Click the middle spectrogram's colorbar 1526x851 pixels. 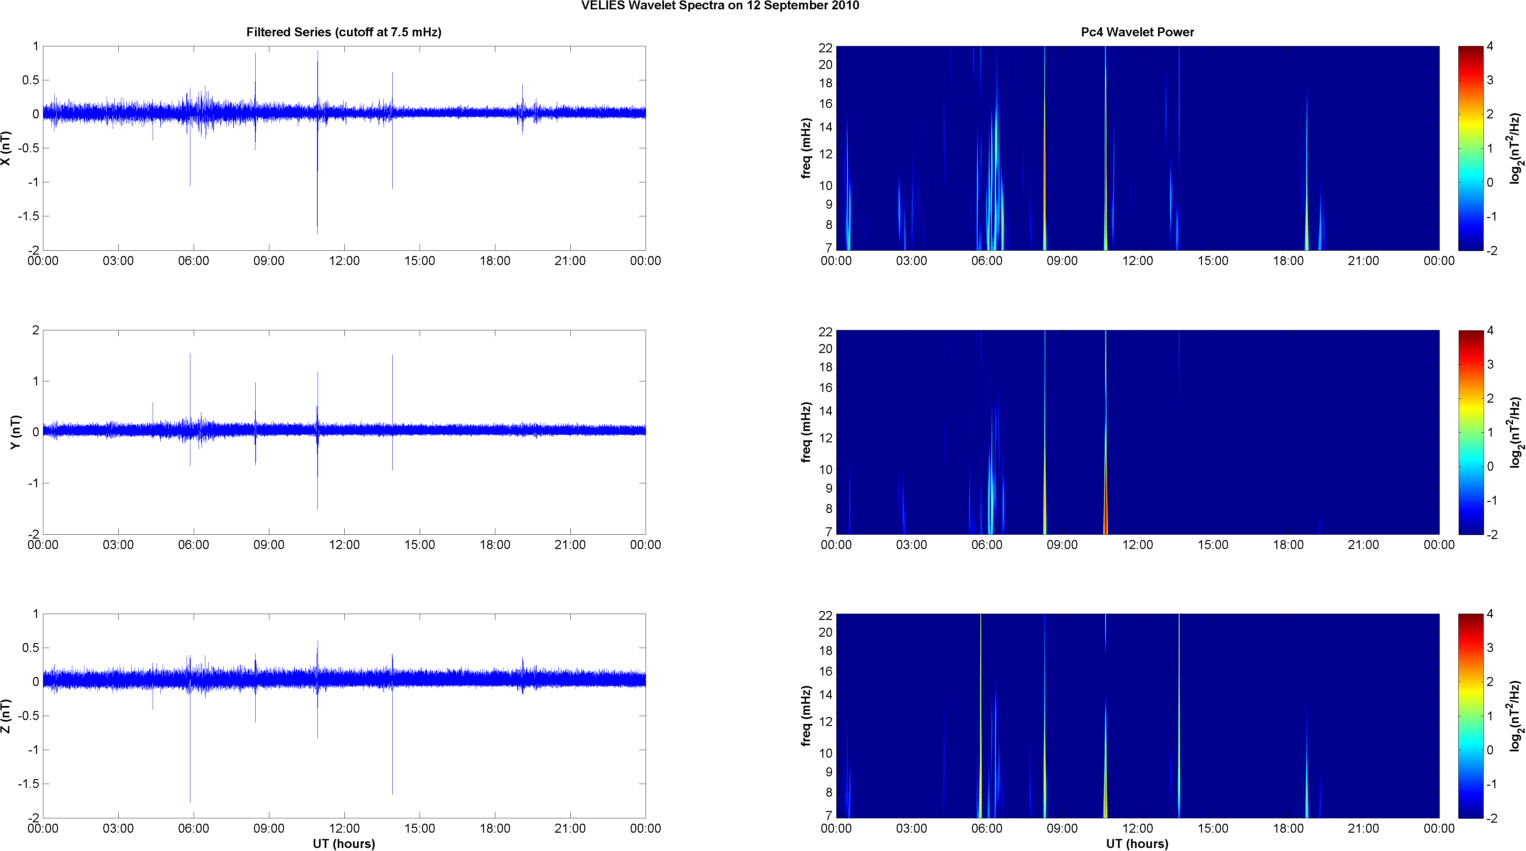pyautogui.click(x=1470, y=432)
